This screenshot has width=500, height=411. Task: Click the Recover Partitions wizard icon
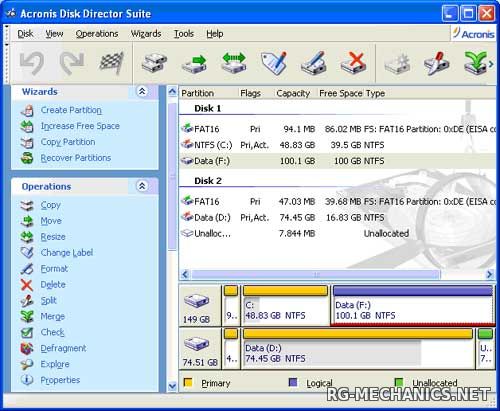[27, 158]
